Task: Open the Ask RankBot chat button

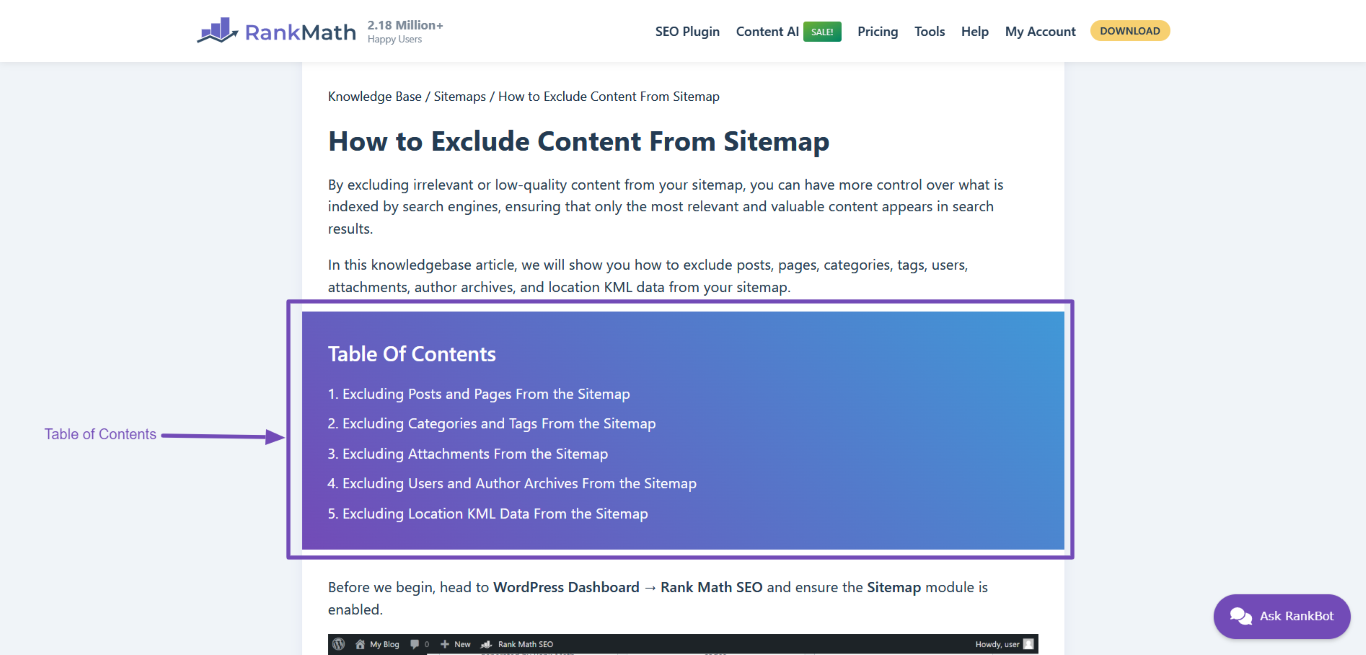Action: (1282, 616)
